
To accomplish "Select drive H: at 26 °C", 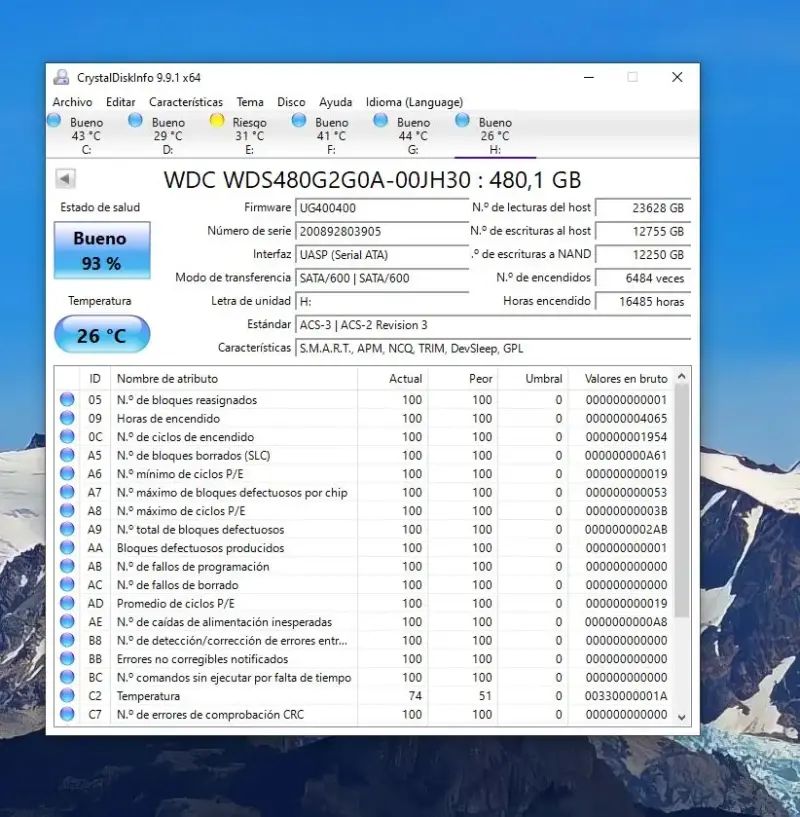I will point(495,135).
